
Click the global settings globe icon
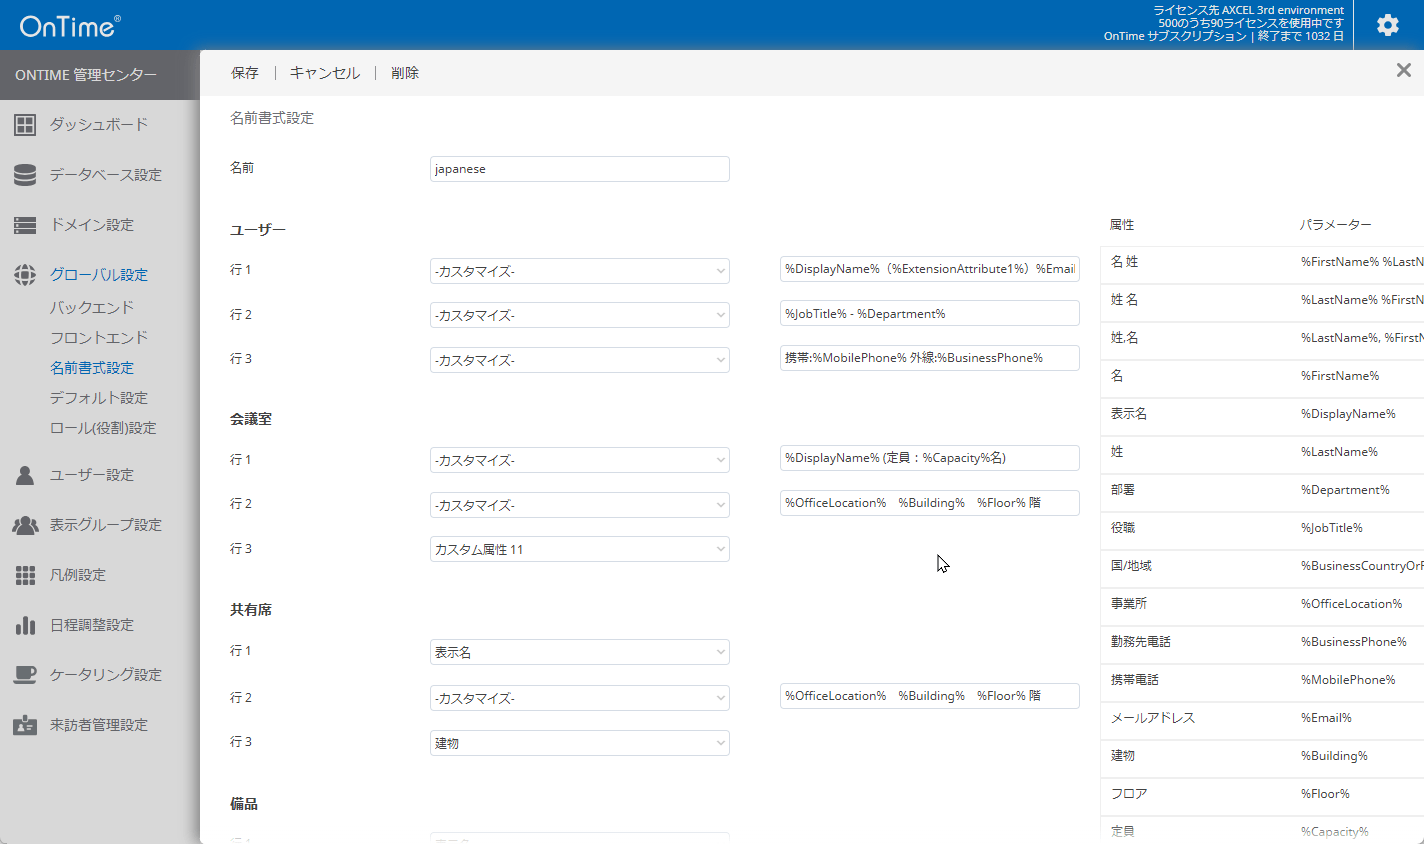[x=25, y=275]
